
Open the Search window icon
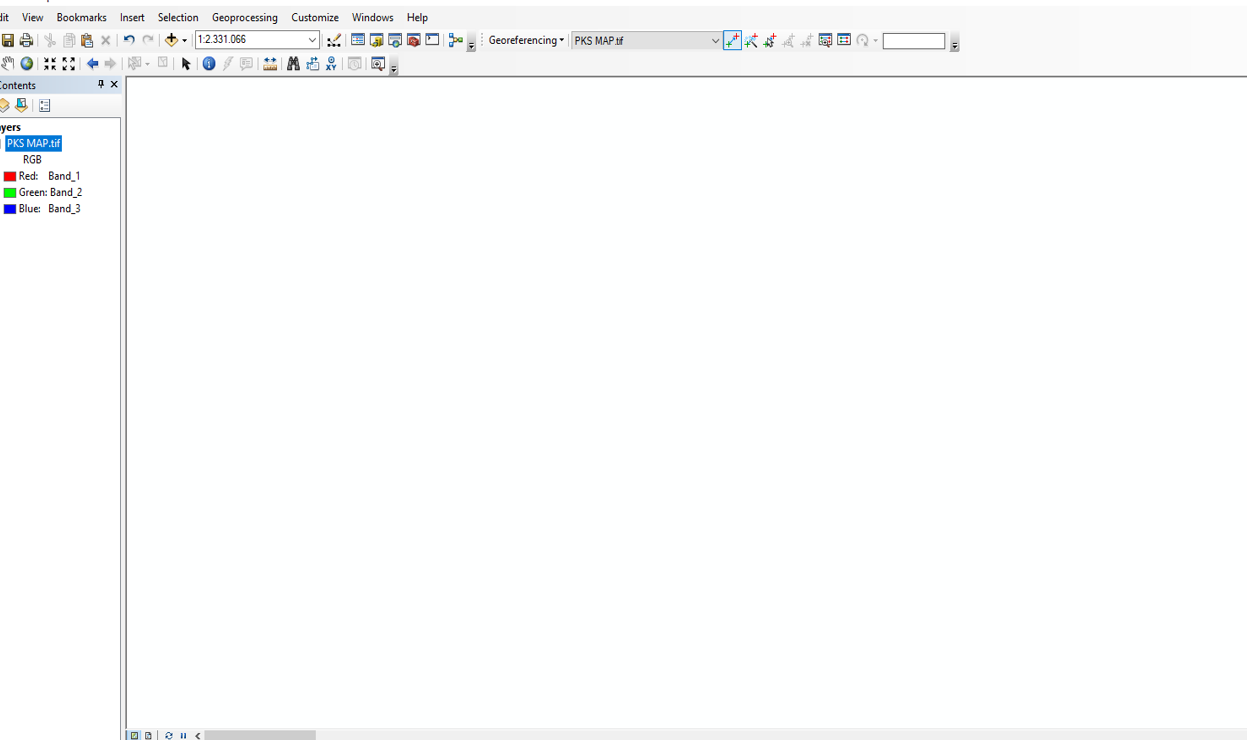click(x=395, y=41)
